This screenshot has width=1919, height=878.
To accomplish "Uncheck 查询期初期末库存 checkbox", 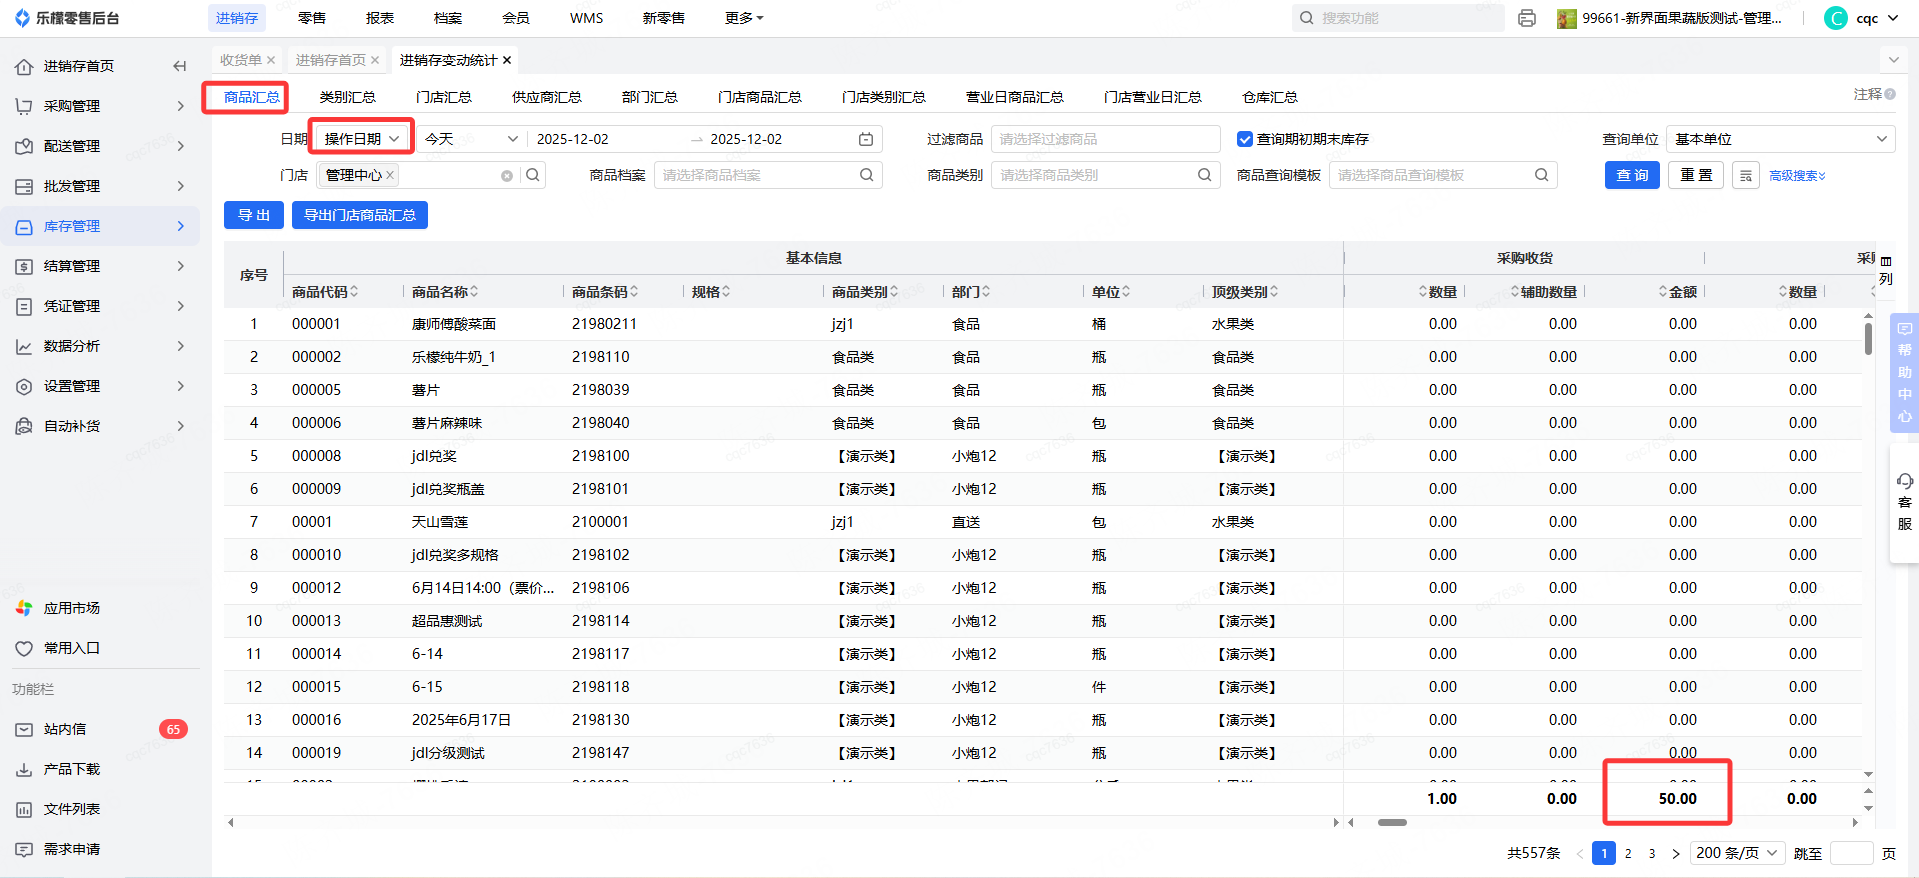I will pos(1245,139).
